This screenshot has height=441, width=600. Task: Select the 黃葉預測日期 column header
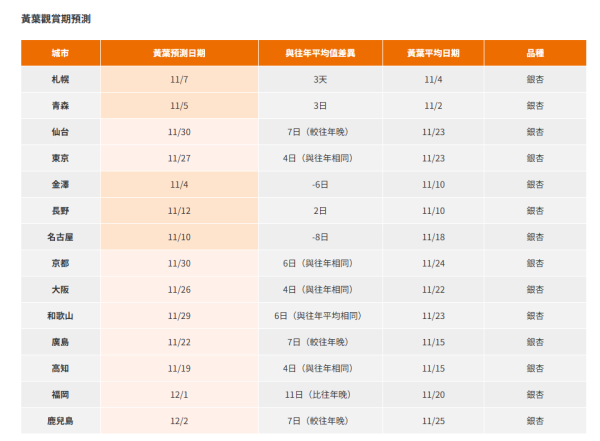pyautogui.click(x=179, y=52)
